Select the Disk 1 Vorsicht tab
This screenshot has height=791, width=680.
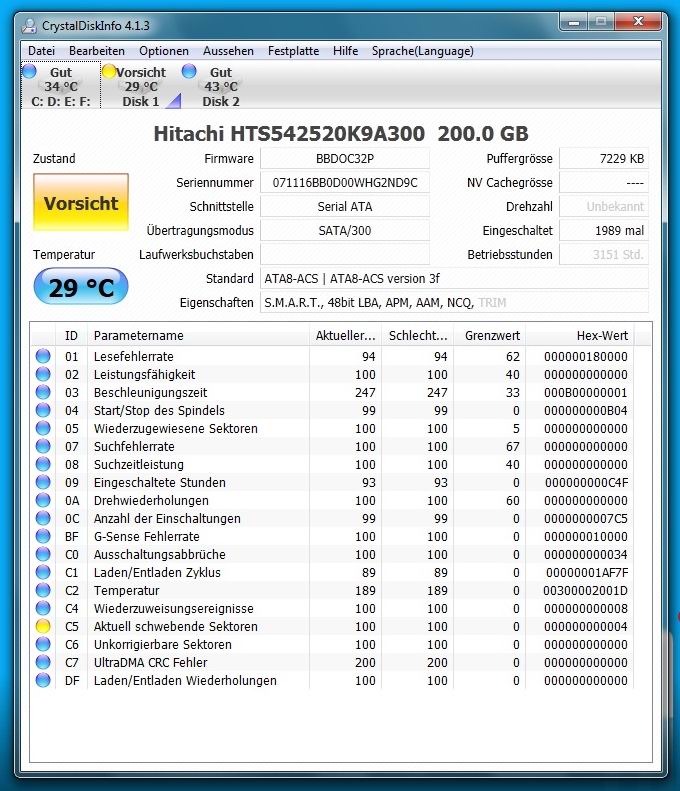tap(141, 85)
